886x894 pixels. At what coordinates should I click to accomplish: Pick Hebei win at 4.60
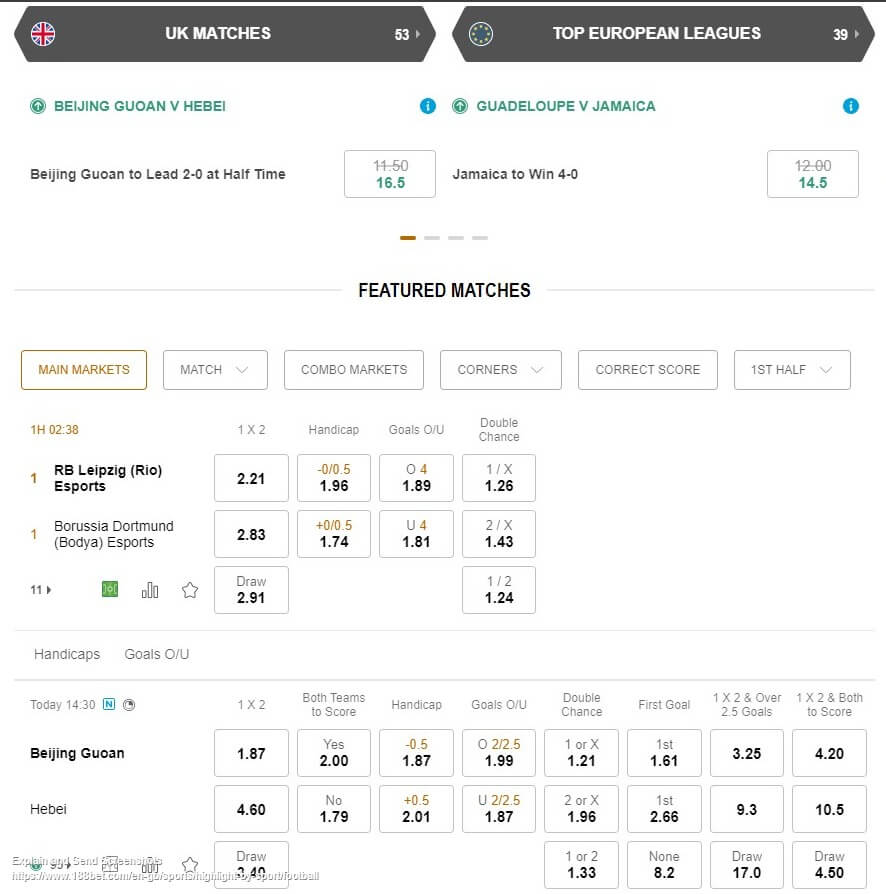tap(251, 809)
